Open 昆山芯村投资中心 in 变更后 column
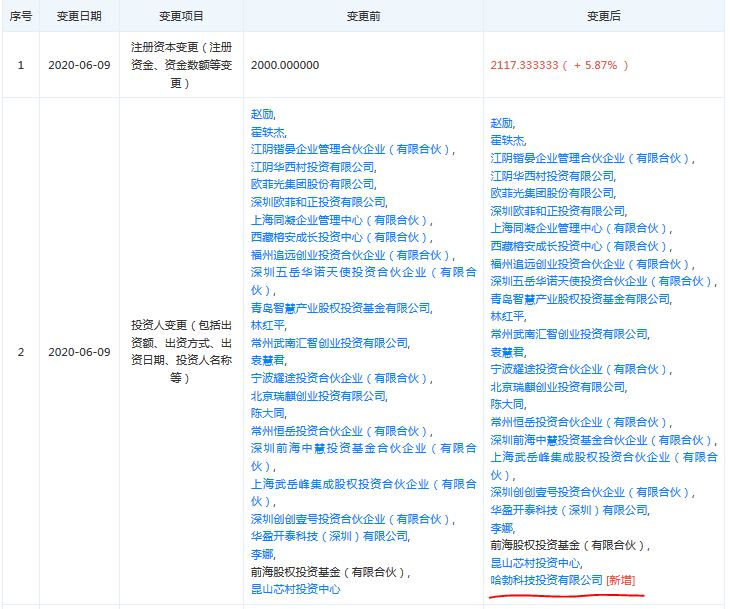The height and width of the screenshot is (609, 730). [535, 563]
